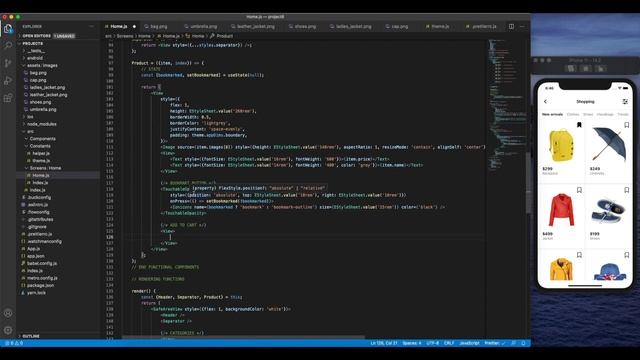Toggle bookmark on the blue shoes
This screenshot has height=360, width=640.
click(627, 190)
